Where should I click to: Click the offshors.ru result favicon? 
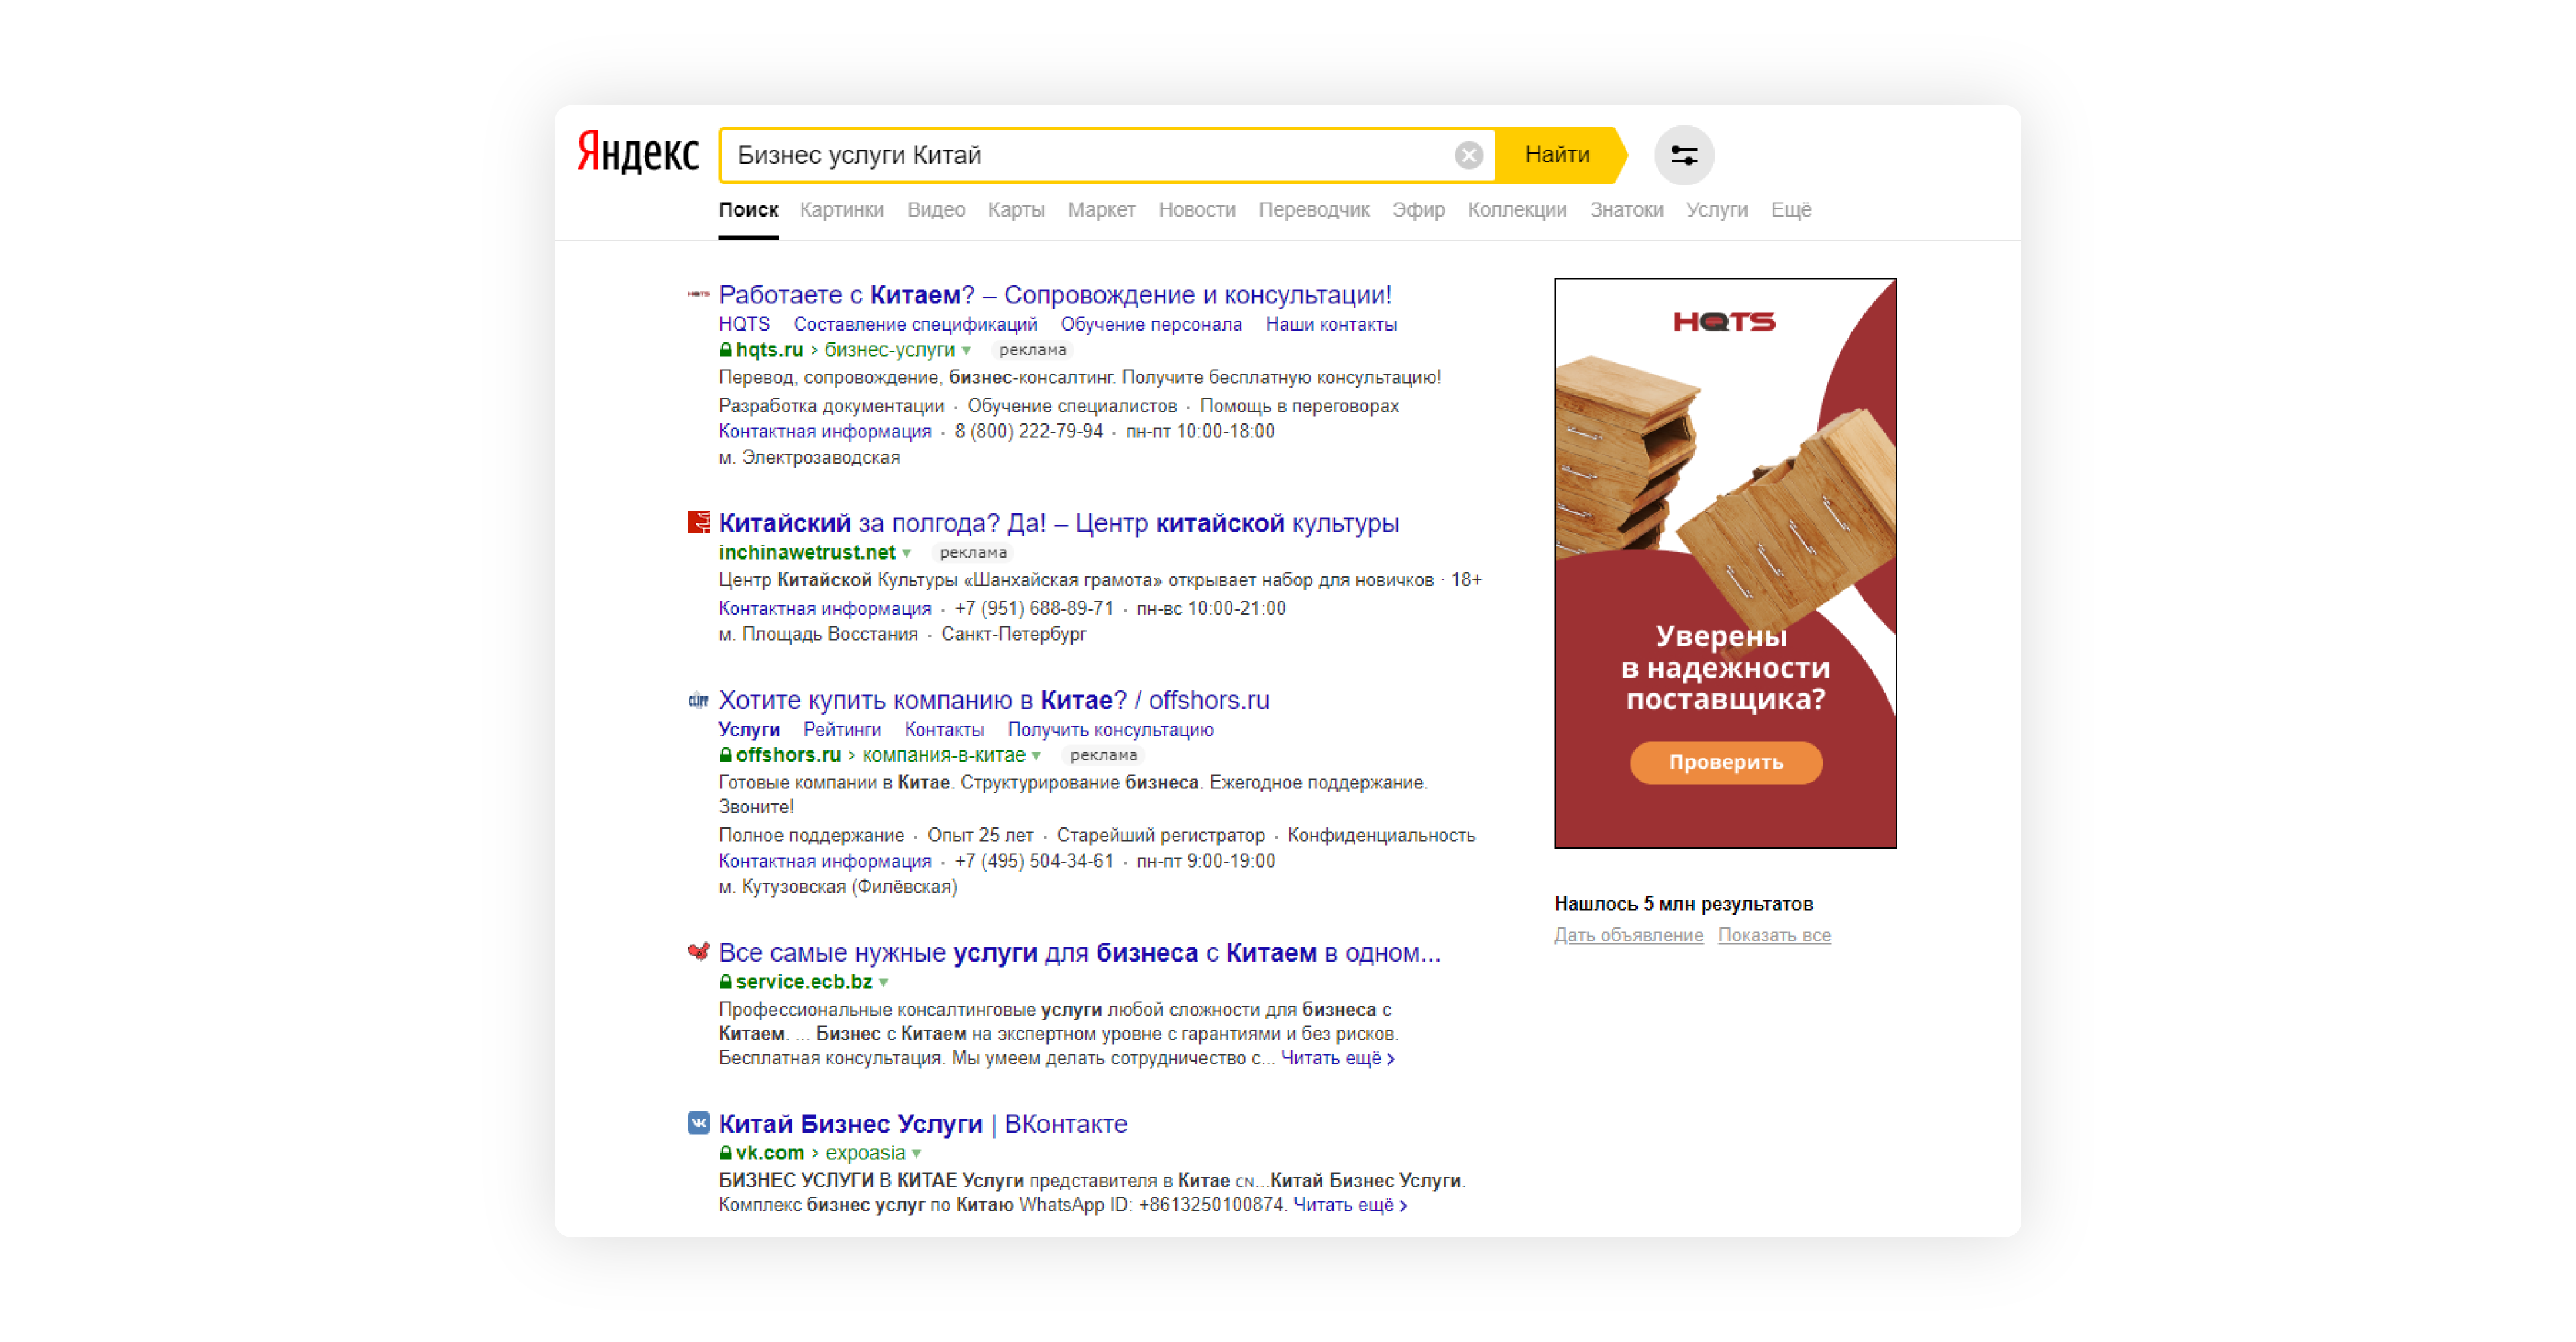pos(698,700)
